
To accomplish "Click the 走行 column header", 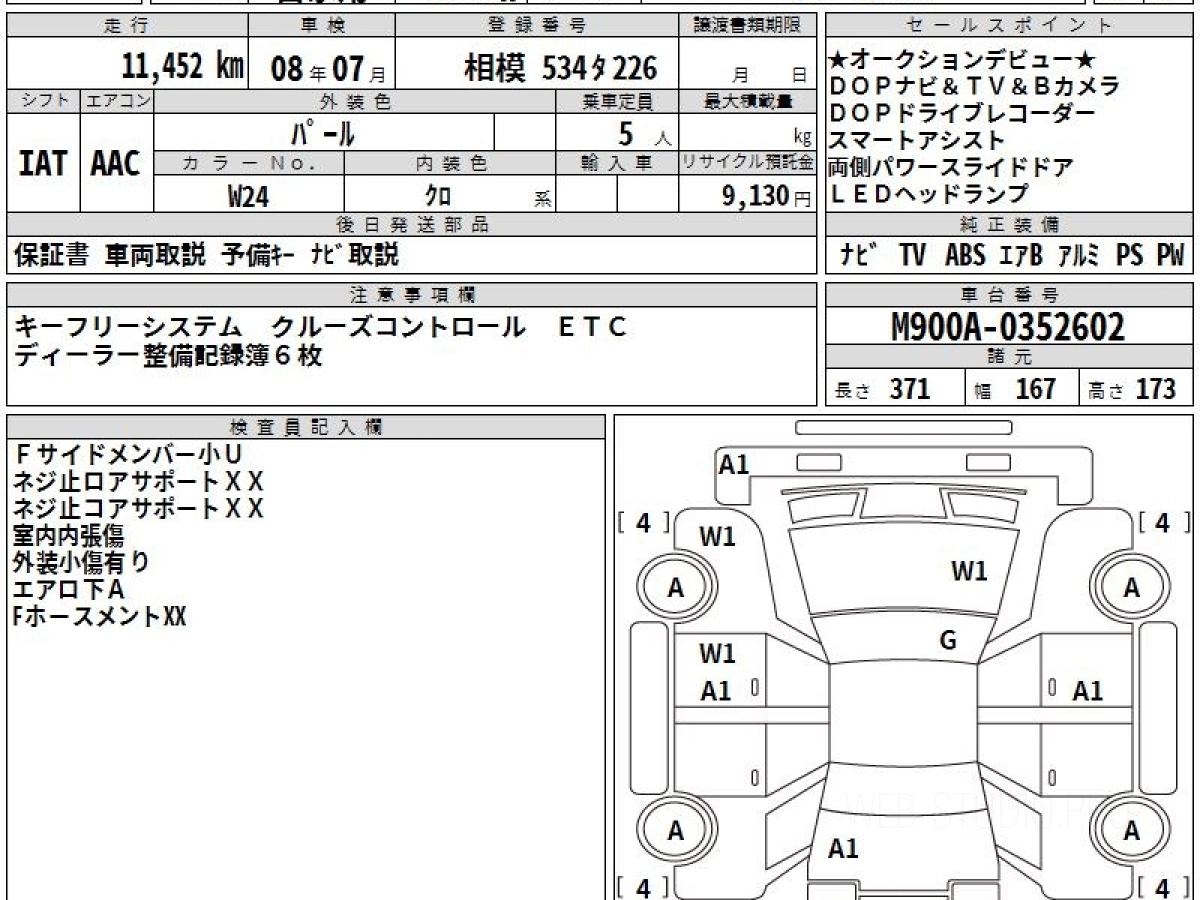I will [125, 26].
